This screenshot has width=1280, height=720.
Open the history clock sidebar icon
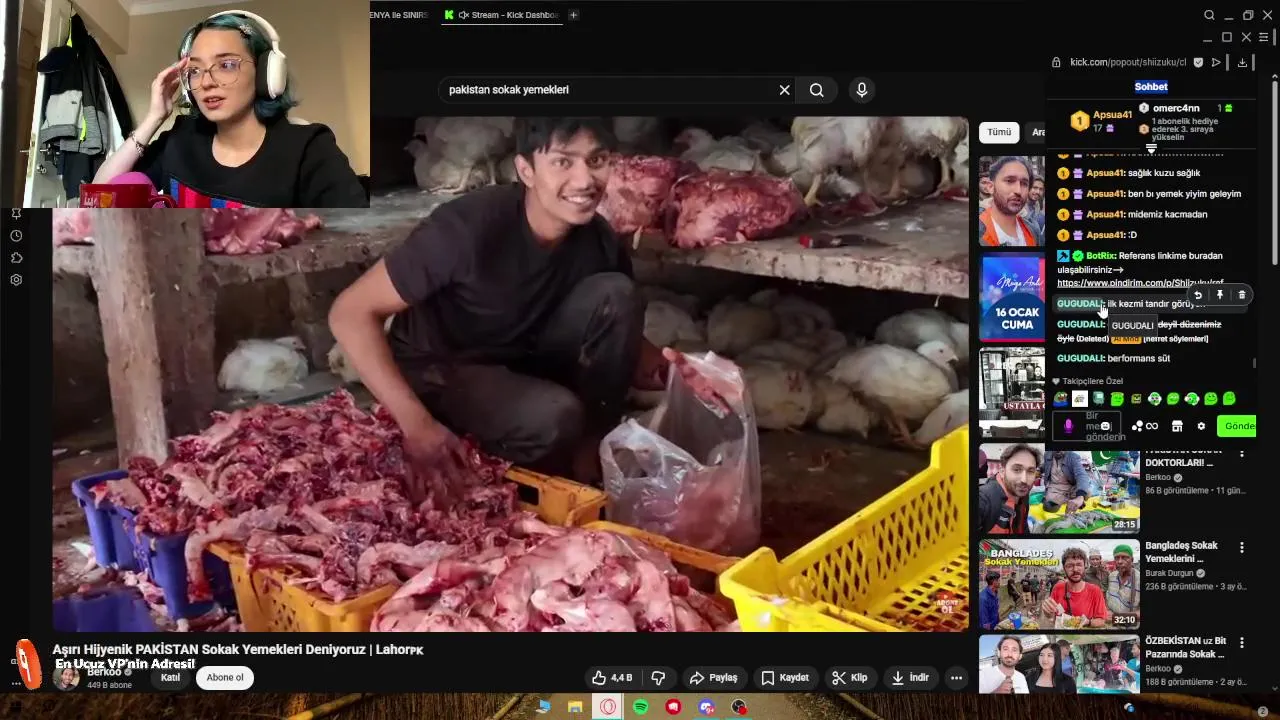(x=16, y=236)
